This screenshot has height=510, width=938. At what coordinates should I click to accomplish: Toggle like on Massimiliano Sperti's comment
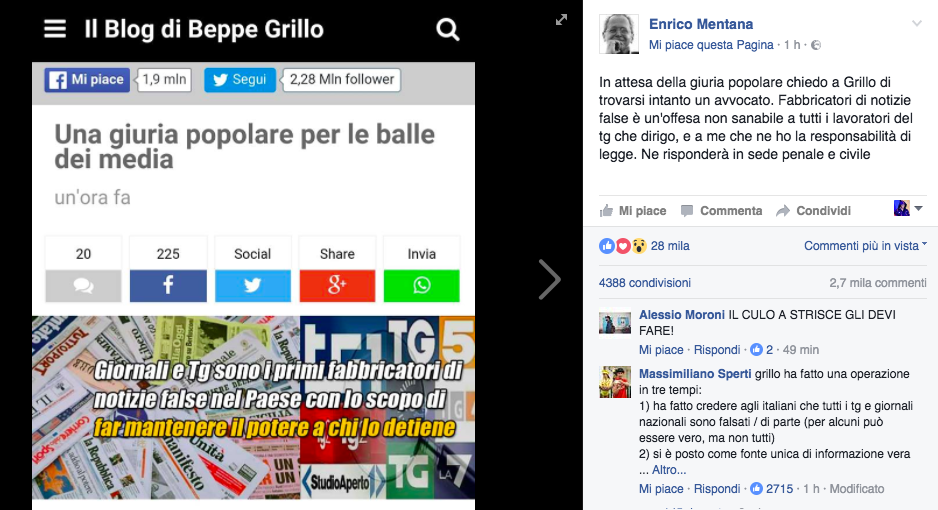point(661,488)
